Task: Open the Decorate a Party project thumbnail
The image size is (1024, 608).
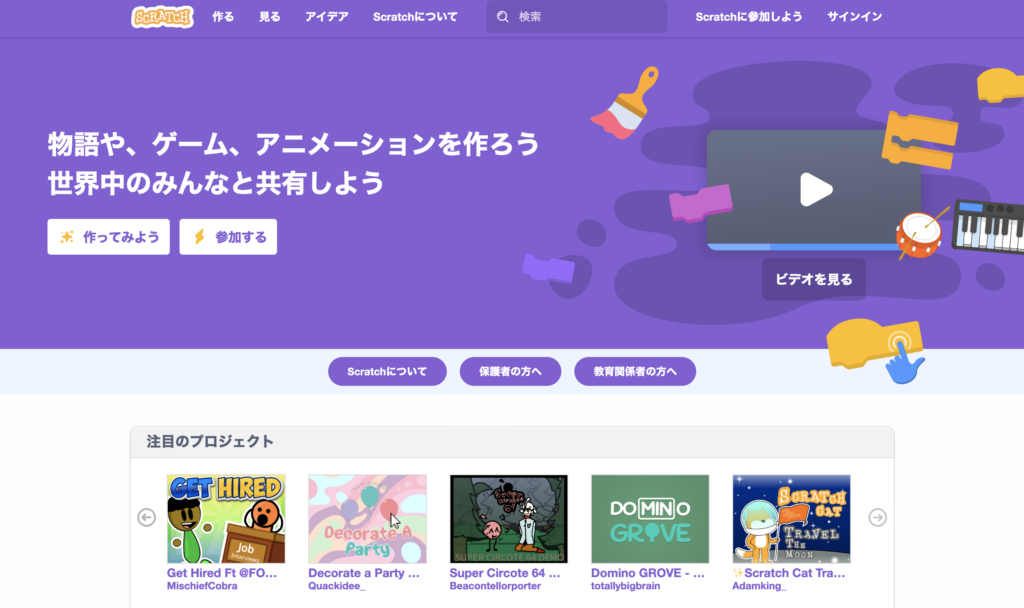Action: [367, 519]
